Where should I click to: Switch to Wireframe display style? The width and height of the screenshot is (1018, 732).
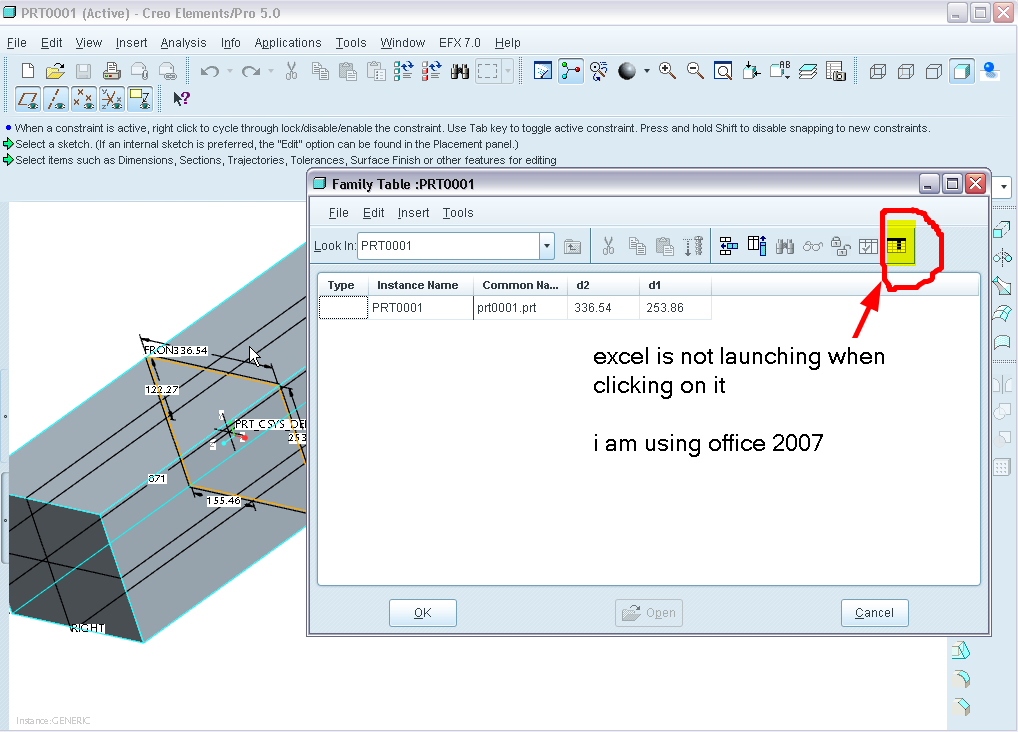coord(878,71)
